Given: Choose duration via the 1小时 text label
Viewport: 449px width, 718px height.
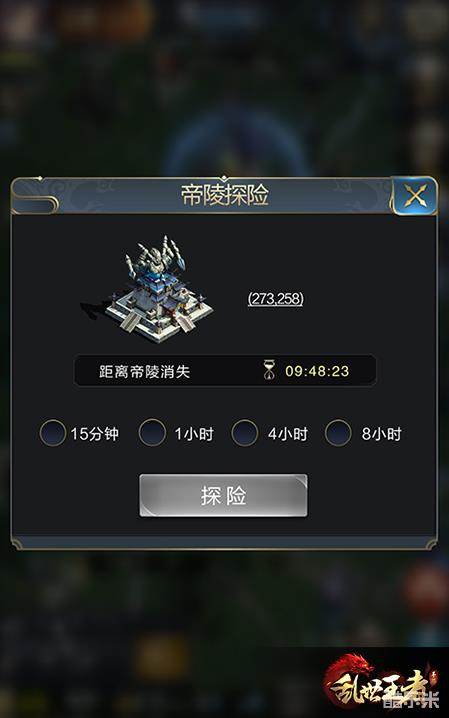Looking at the screenshot, I should 194,433.
